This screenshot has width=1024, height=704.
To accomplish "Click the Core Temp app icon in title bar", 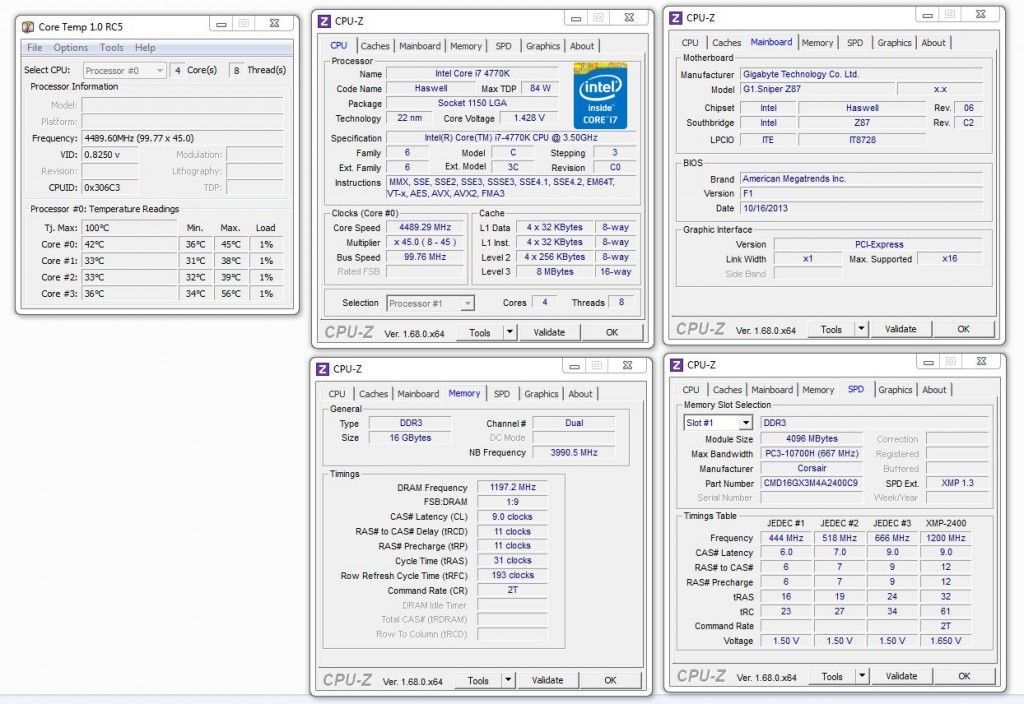I will [28, 27].
